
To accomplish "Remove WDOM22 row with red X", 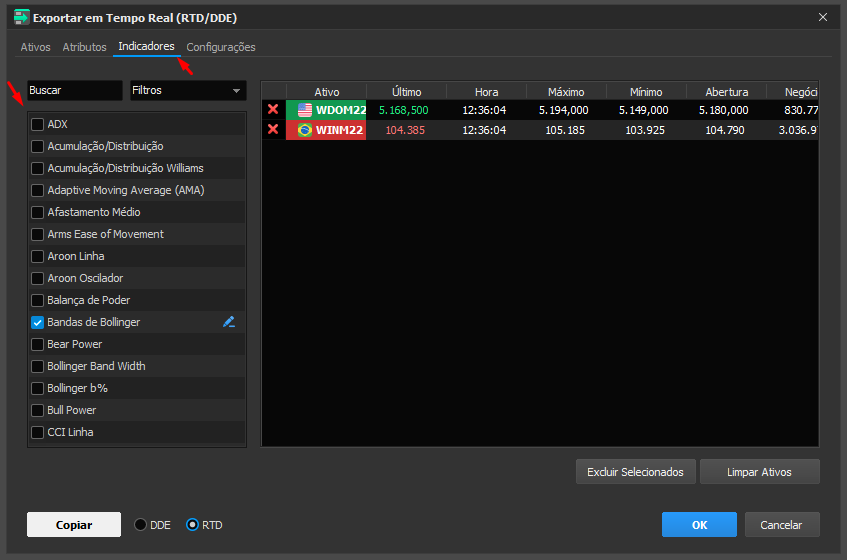I will (273, 110).
